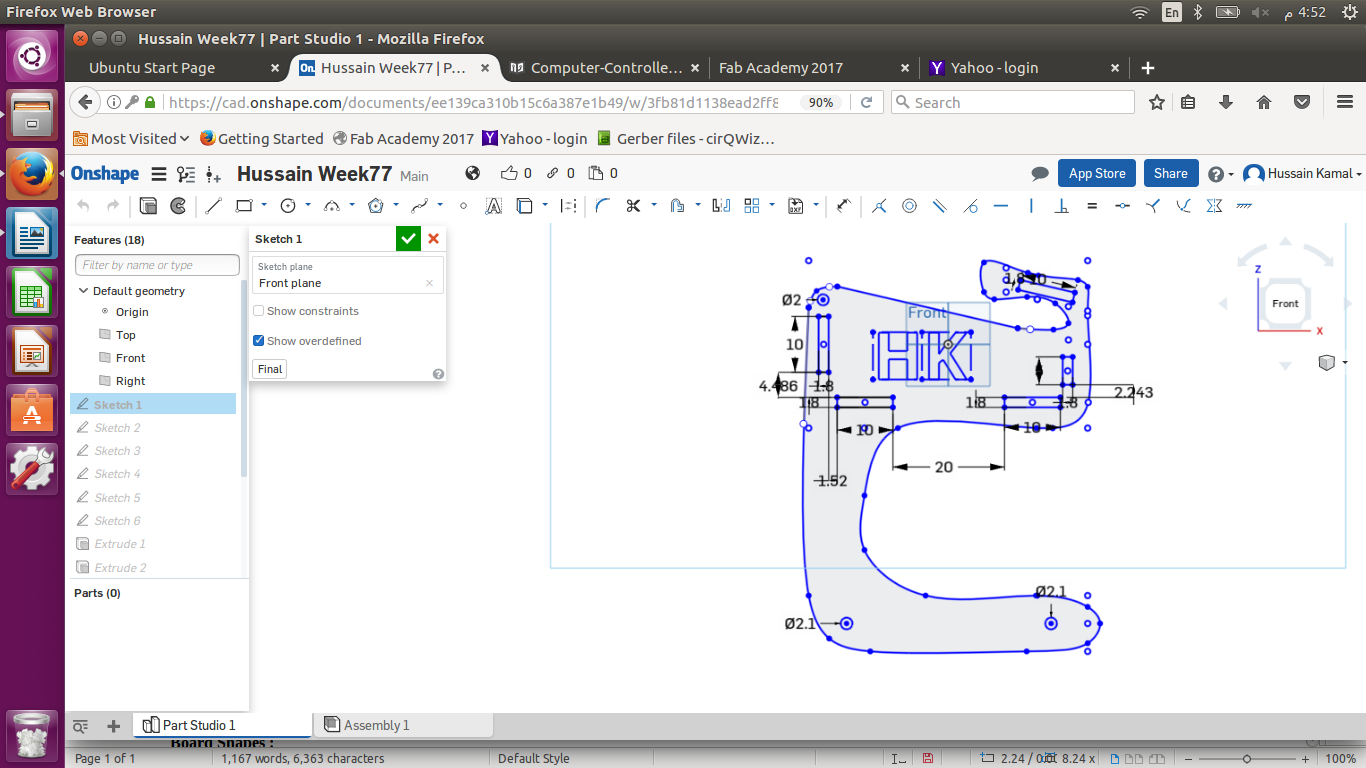Open pattern tool dropdown arrow
Screen dimensions: 1366x768
pyautogui.click(x=772, y=206)
